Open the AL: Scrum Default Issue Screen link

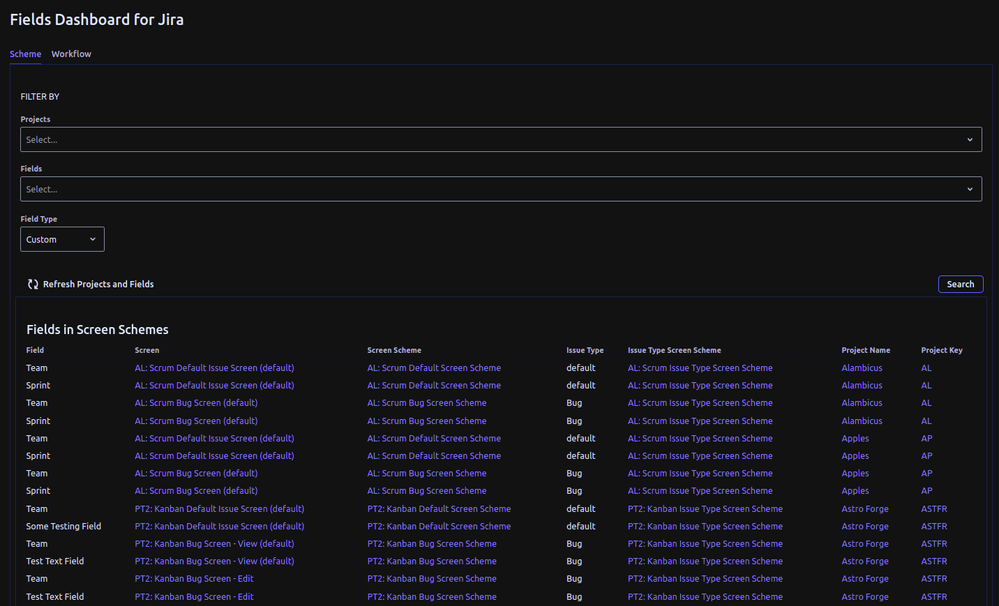[214, 368]
